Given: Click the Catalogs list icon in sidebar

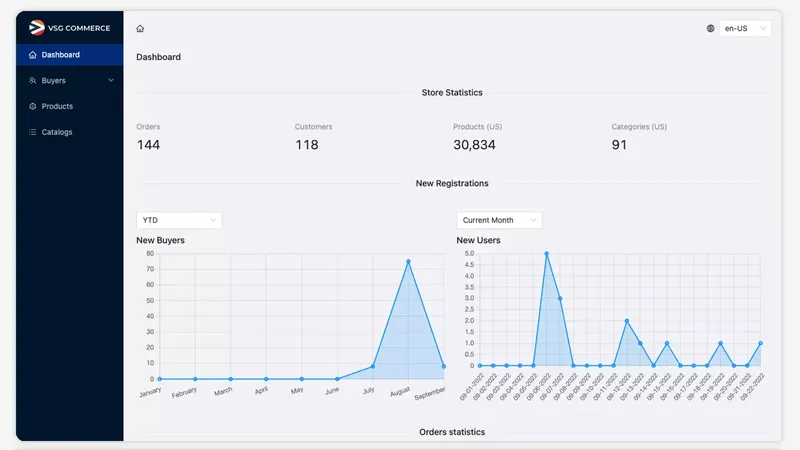Looking at the screenshot, I should point(33,132).
